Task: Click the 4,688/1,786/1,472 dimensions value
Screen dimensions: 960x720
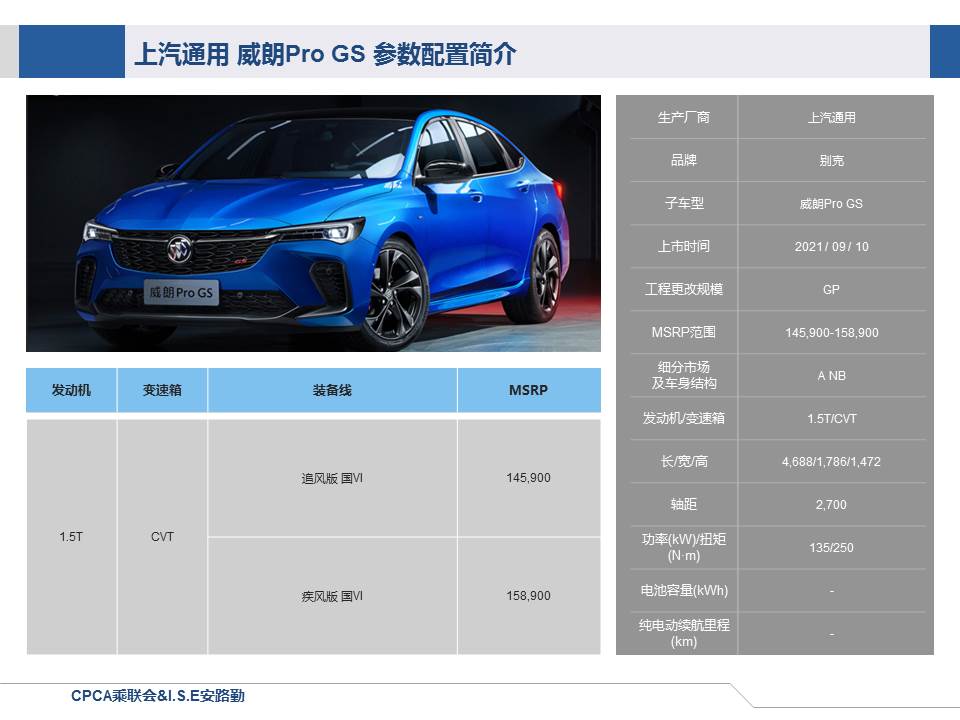Action: click(831, 462)
